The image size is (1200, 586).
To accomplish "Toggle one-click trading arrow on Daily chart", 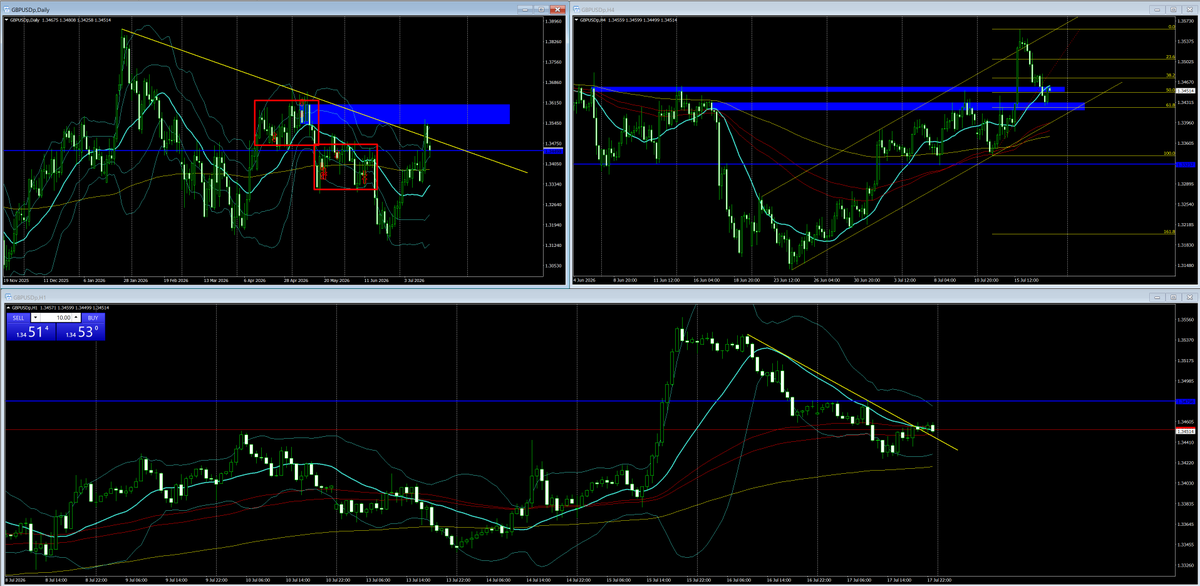I will 6,20.
